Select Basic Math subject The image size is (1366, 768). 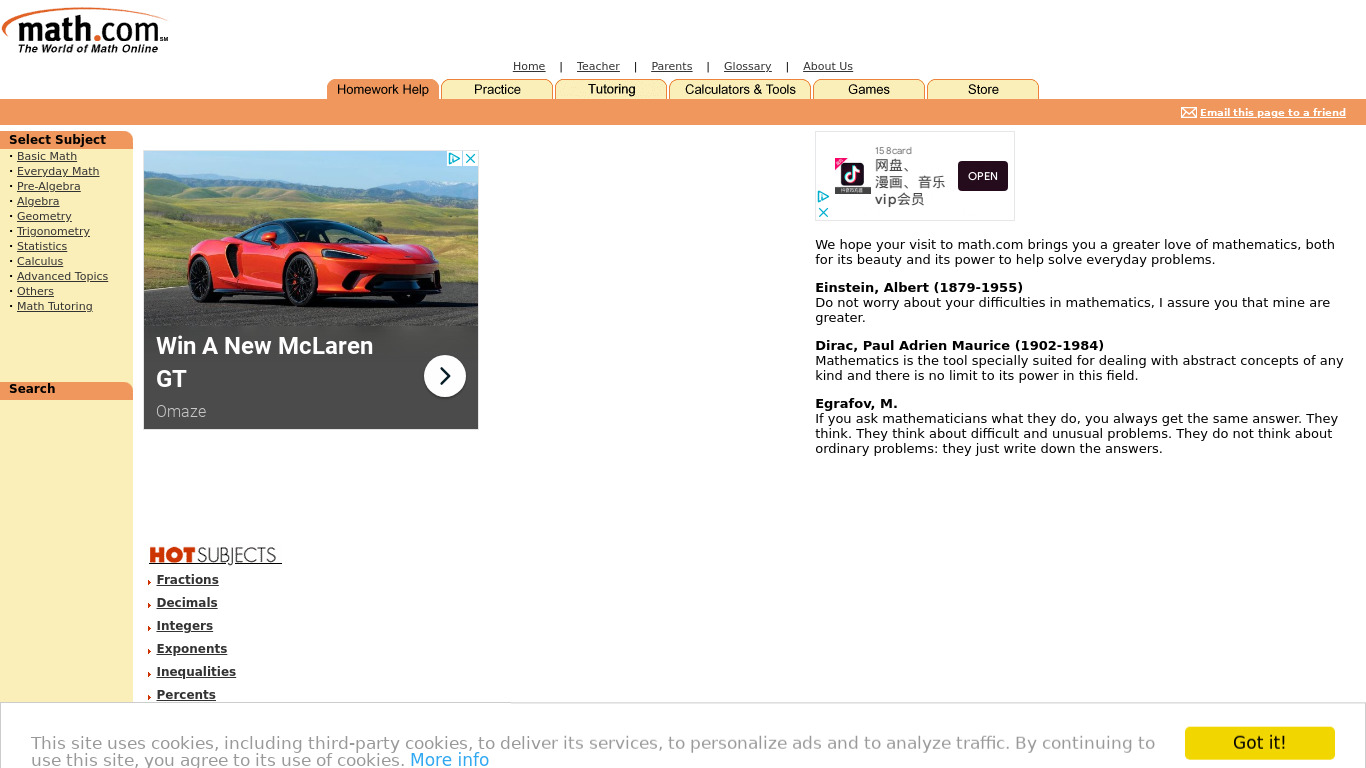pyautogui.click(x=47, y=157)
